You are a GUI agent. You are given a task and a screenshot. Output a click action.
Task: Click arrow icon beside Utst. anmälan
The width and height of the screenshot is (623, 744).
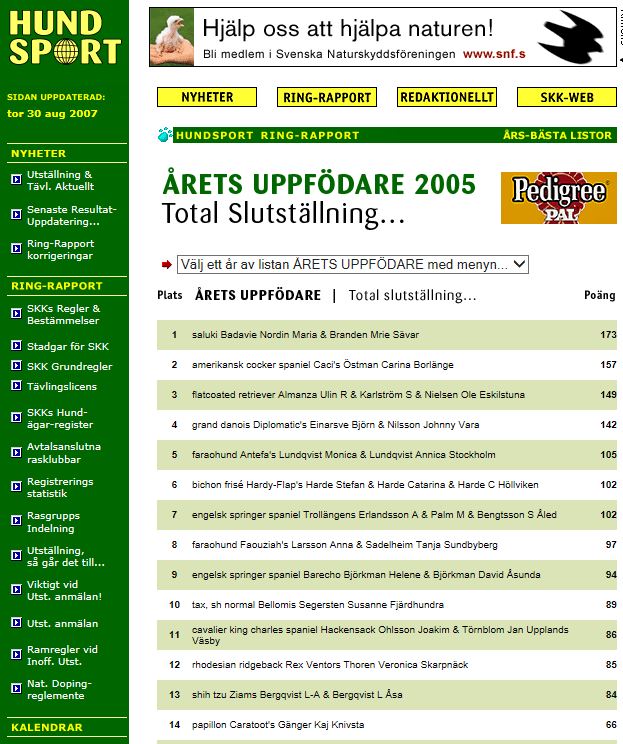click(x=16, y=622)
